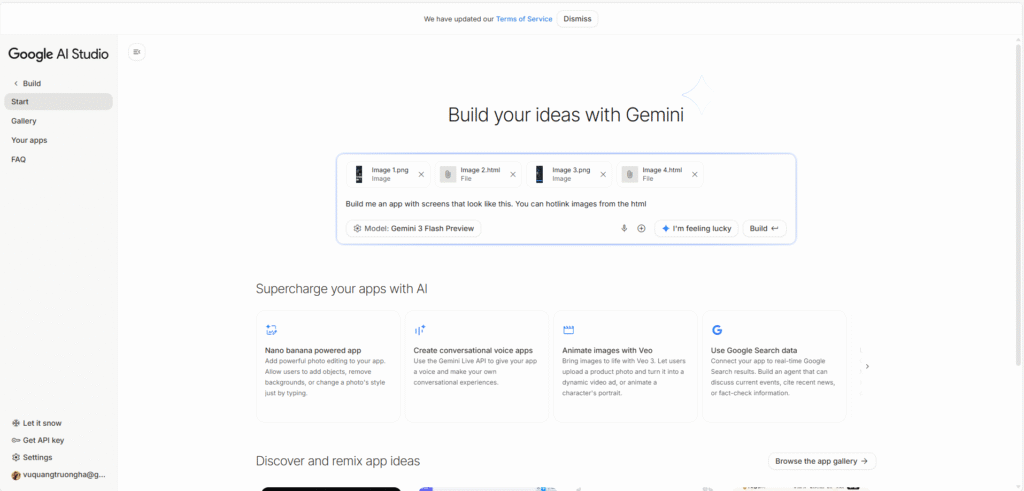Remove the Image 1.png attachment
The height and width of the screenshot is (491, 1024).
pyautogui.click(x=421, y=174)
